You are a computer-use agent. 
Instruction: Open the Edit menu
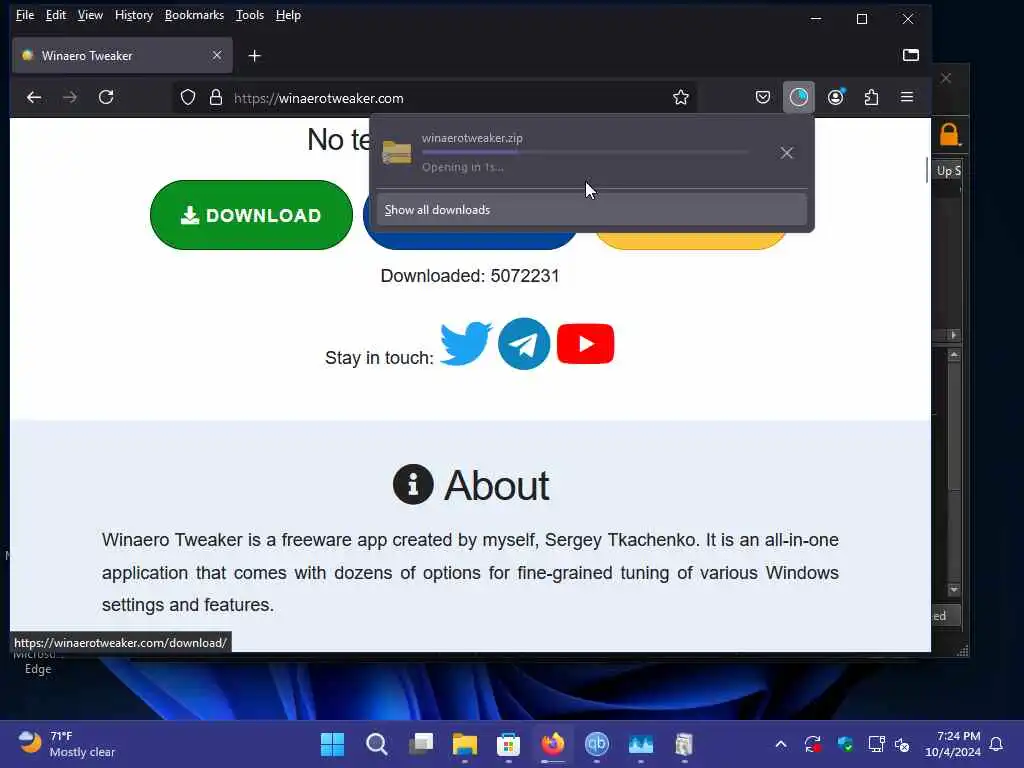coord(56,15)
